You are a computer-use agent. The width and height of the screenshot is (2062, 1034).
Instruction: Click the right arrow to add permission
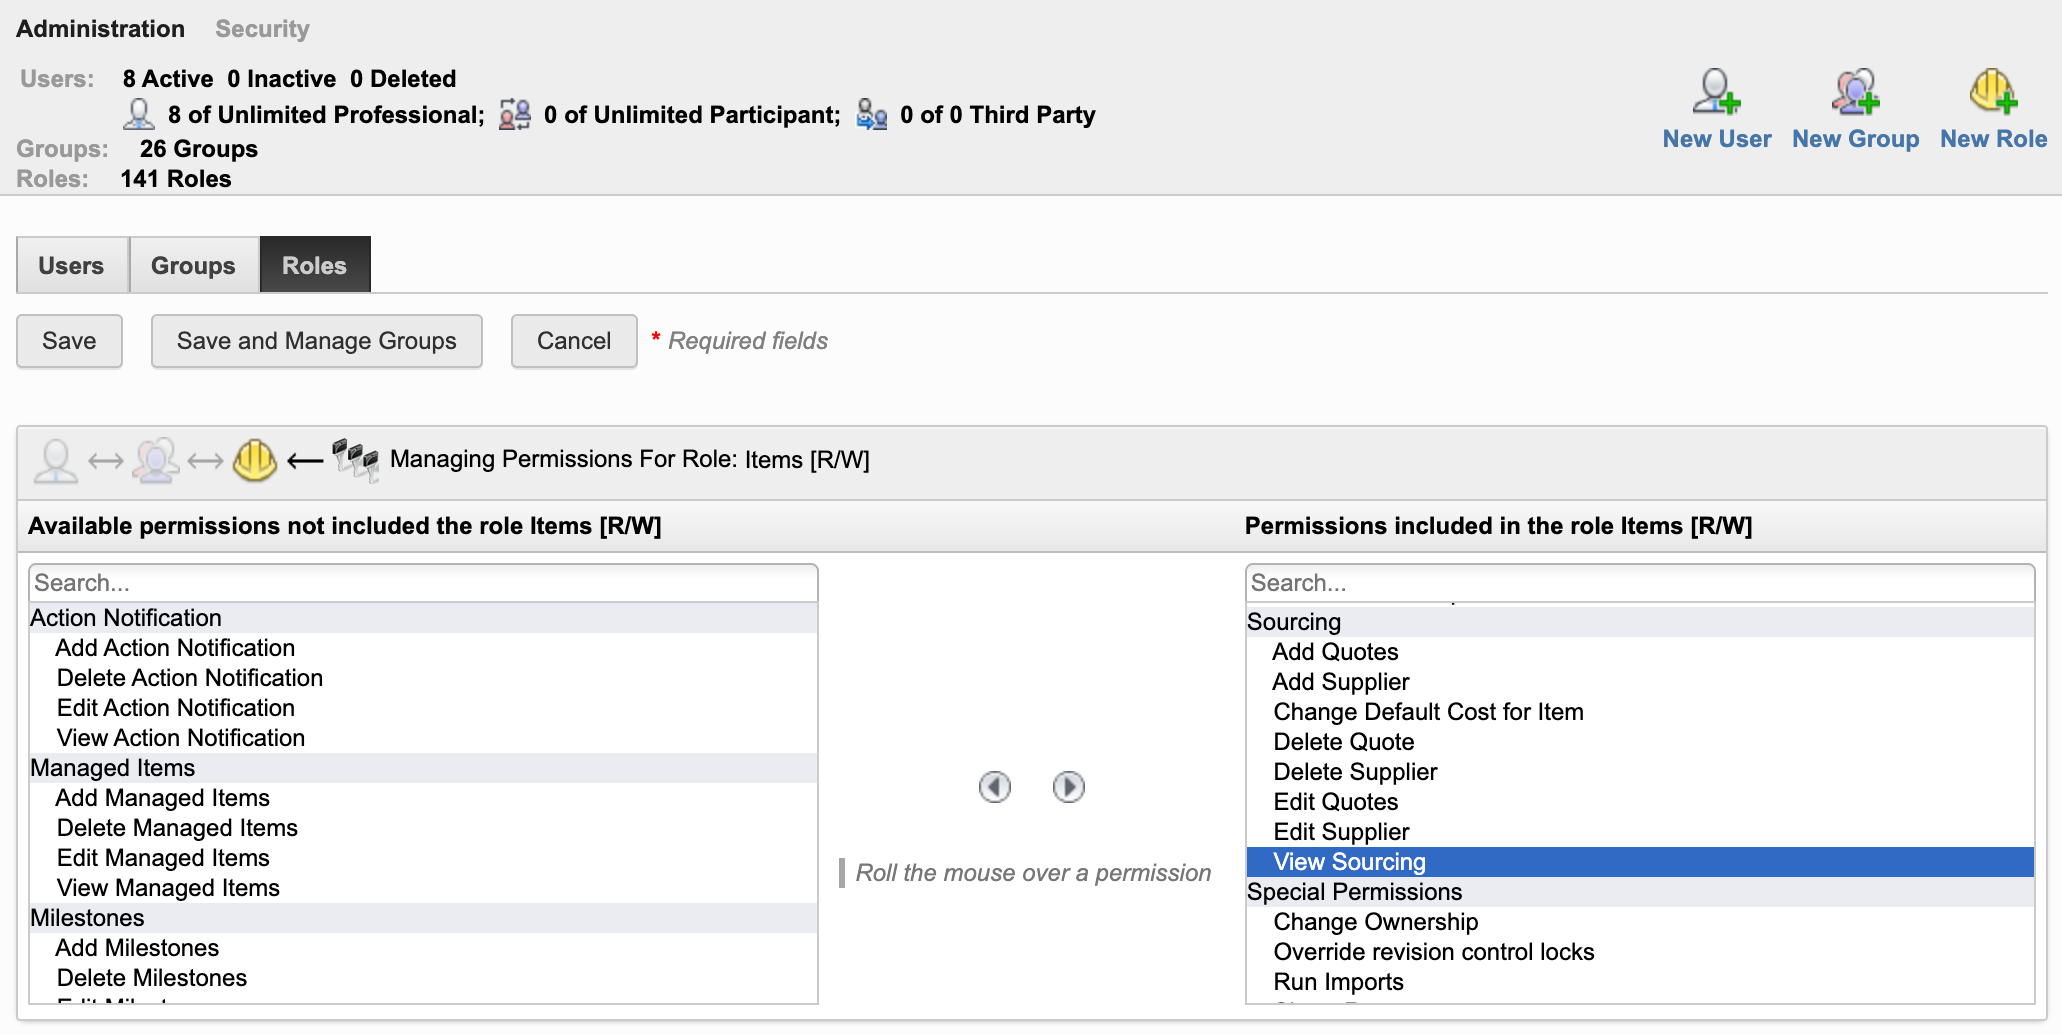[1068, 787]
